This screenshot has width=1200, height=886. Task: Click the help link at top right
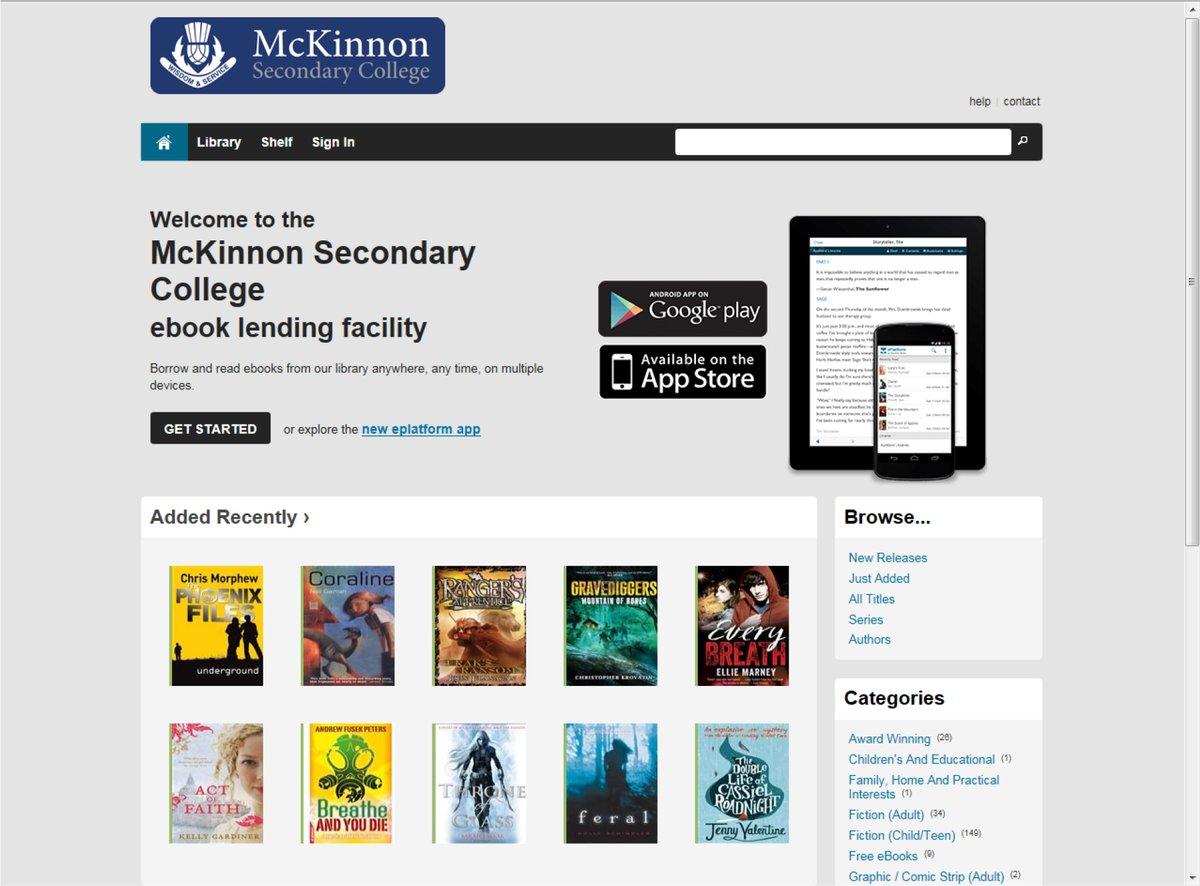point(980,101)
